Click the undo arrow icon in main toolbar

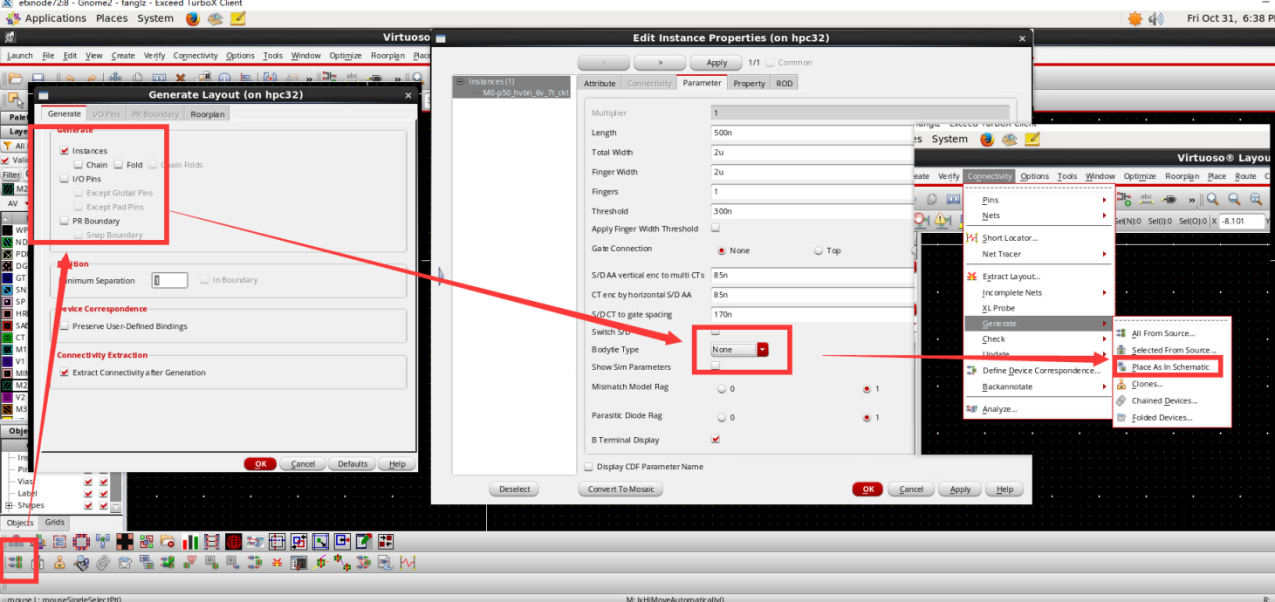pos(70,77)
